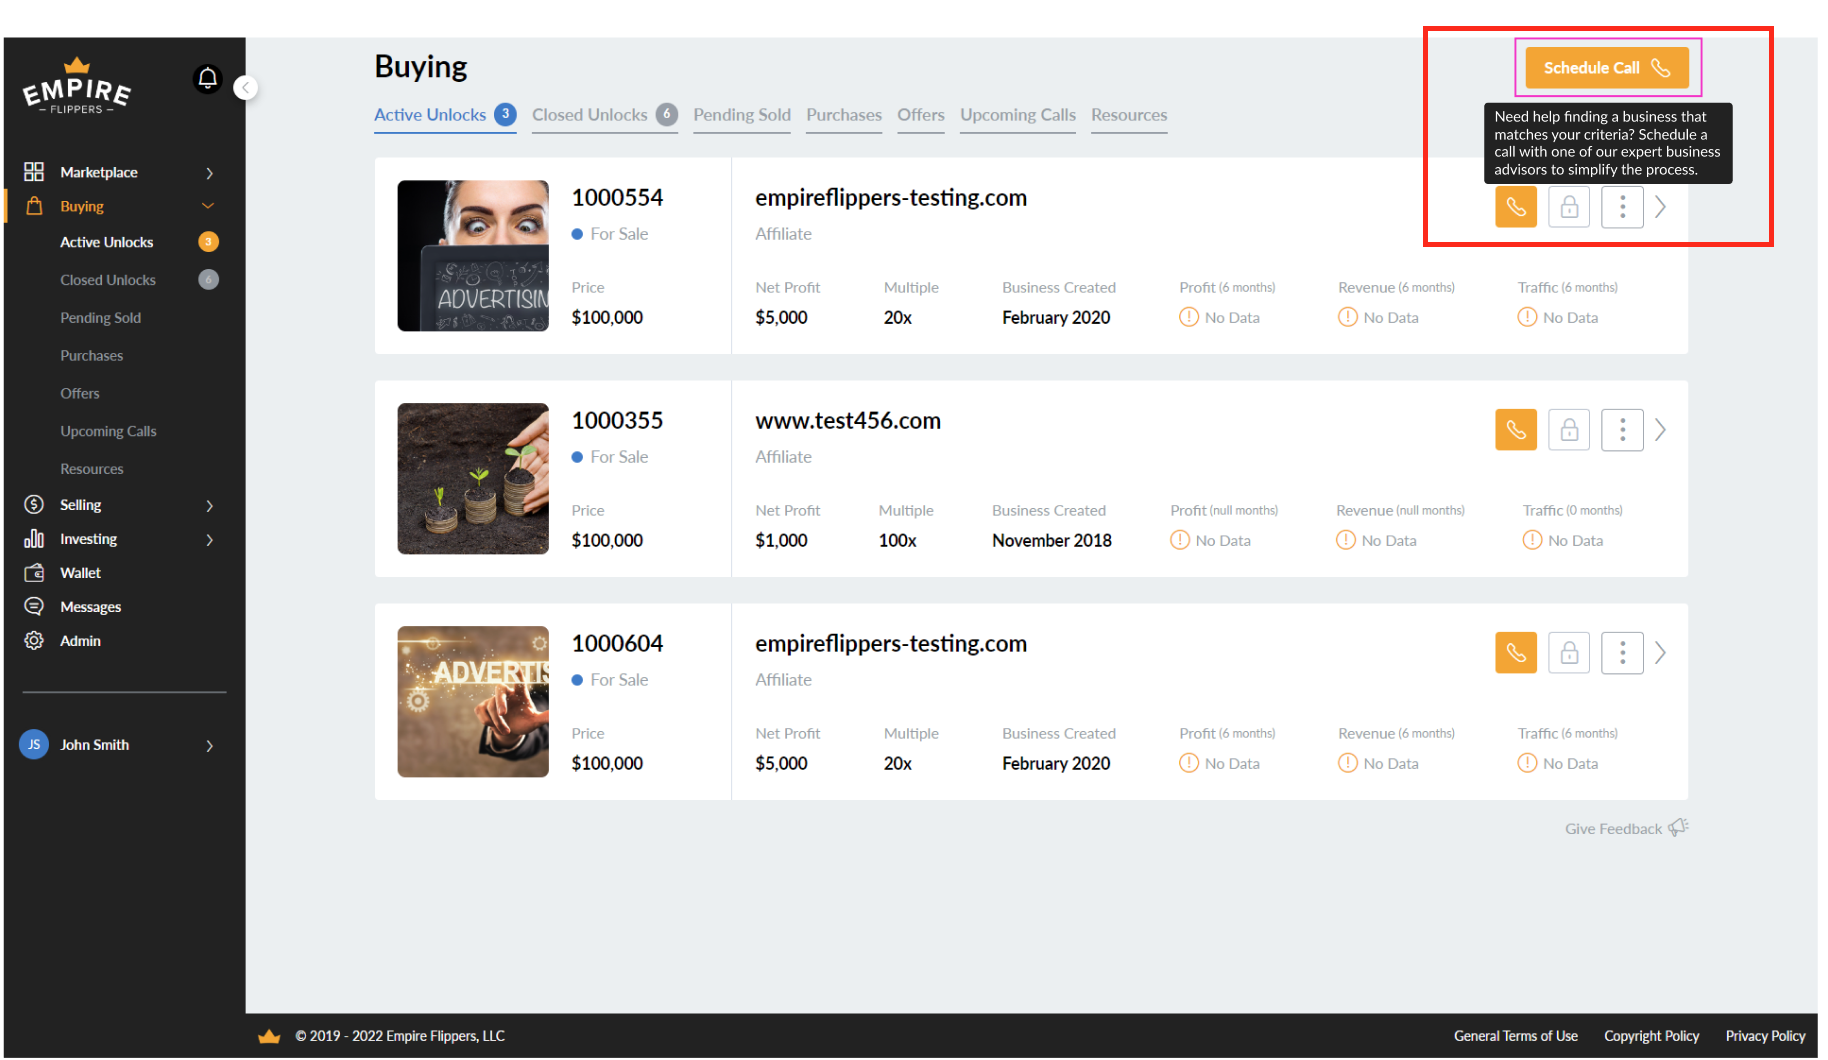Viewport: 1828px width, 1060px height.
Task: Open three-dot menu for listing 1000604
Action: (1621, 653)
